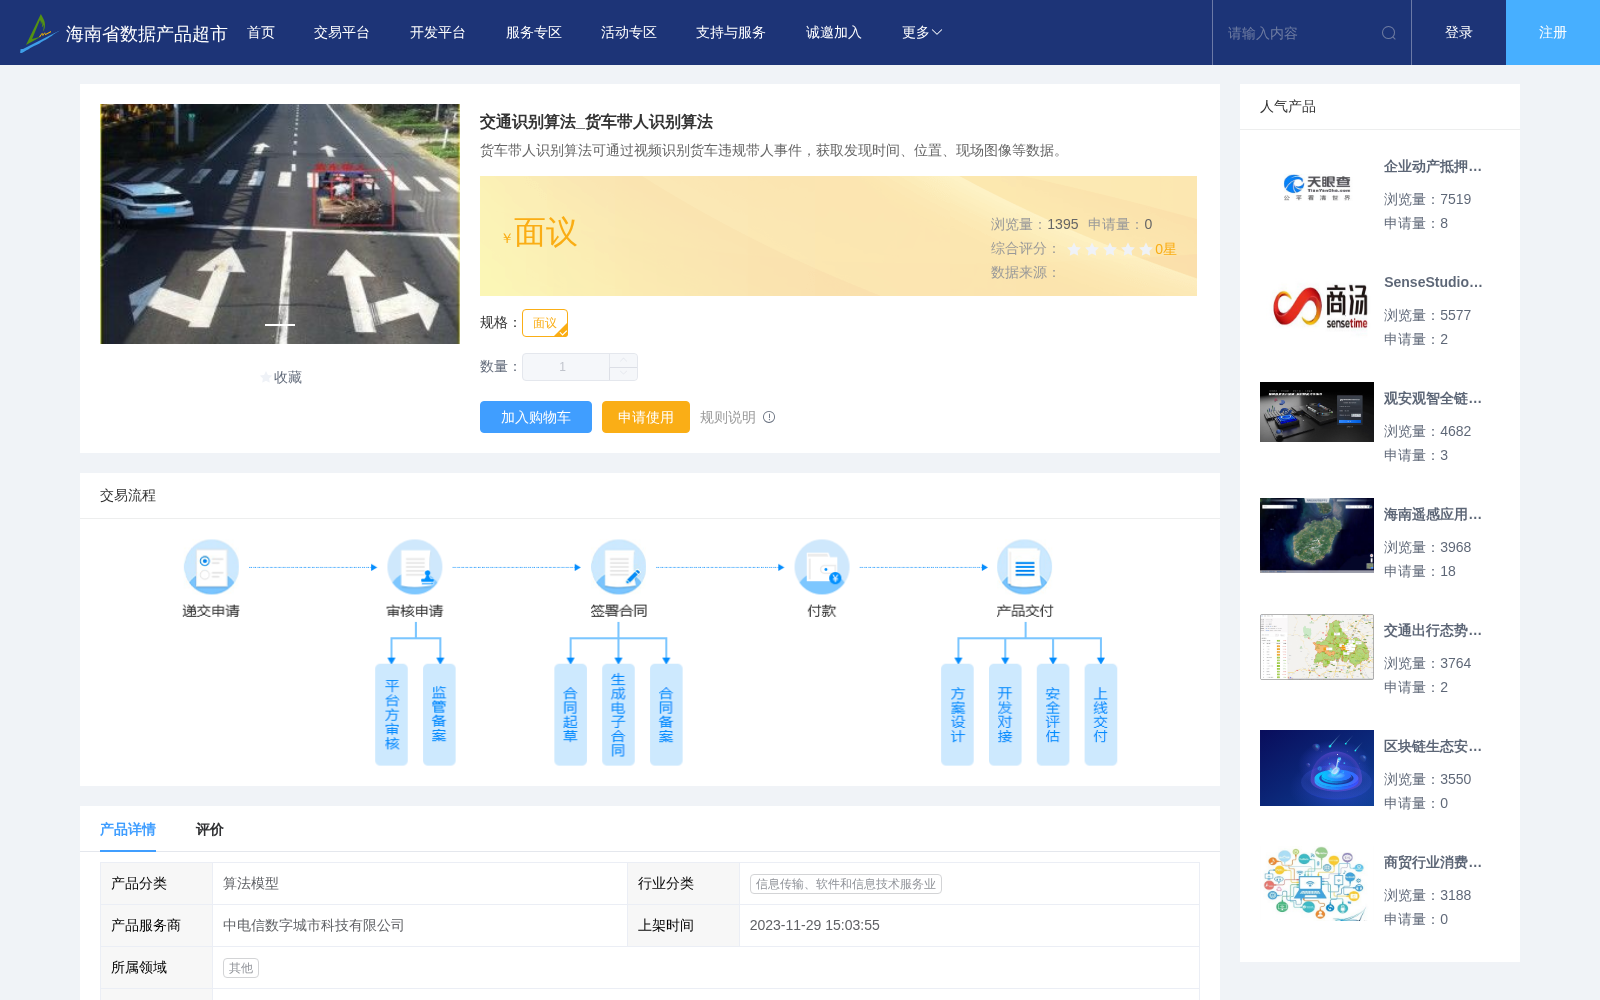1600x1000 pixels.
Task: Click the info icon beside 规则说明
Action: [x=769, y=417]
